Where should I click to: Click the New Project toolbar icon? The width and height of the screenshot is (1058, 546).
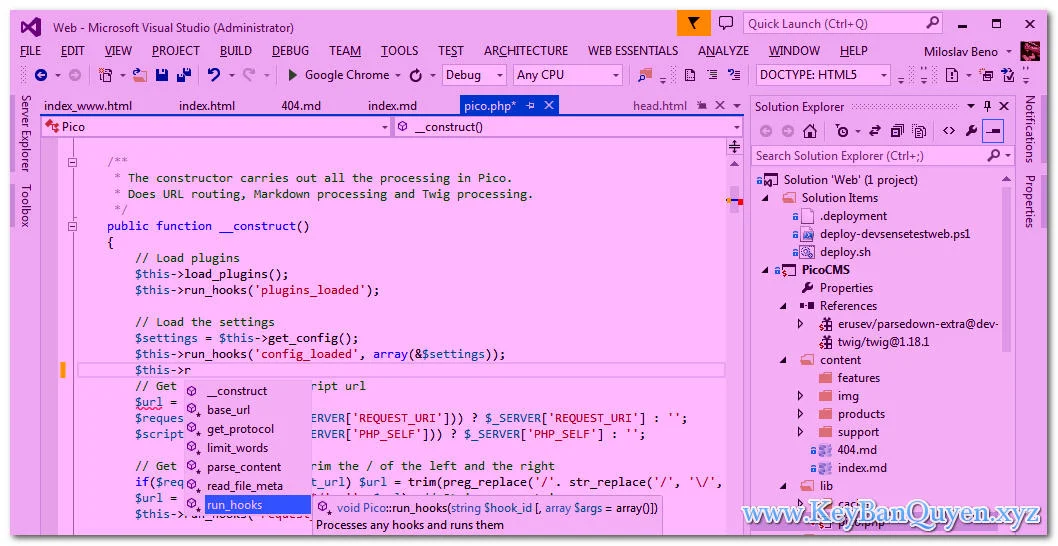105,75
